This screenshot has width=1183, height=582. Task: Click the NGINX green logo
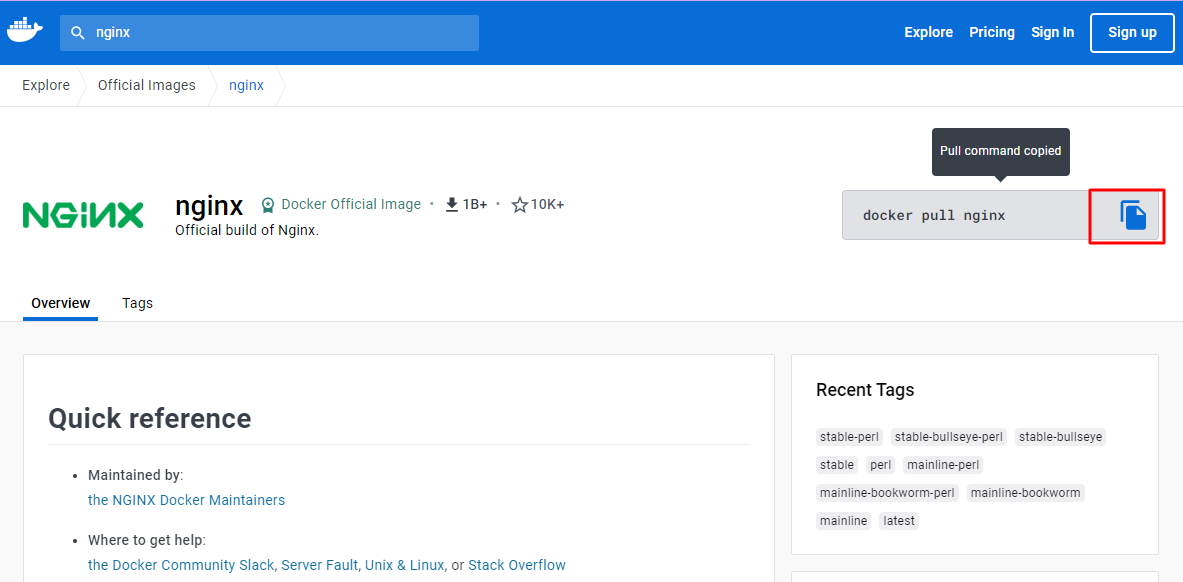point(83,215)
